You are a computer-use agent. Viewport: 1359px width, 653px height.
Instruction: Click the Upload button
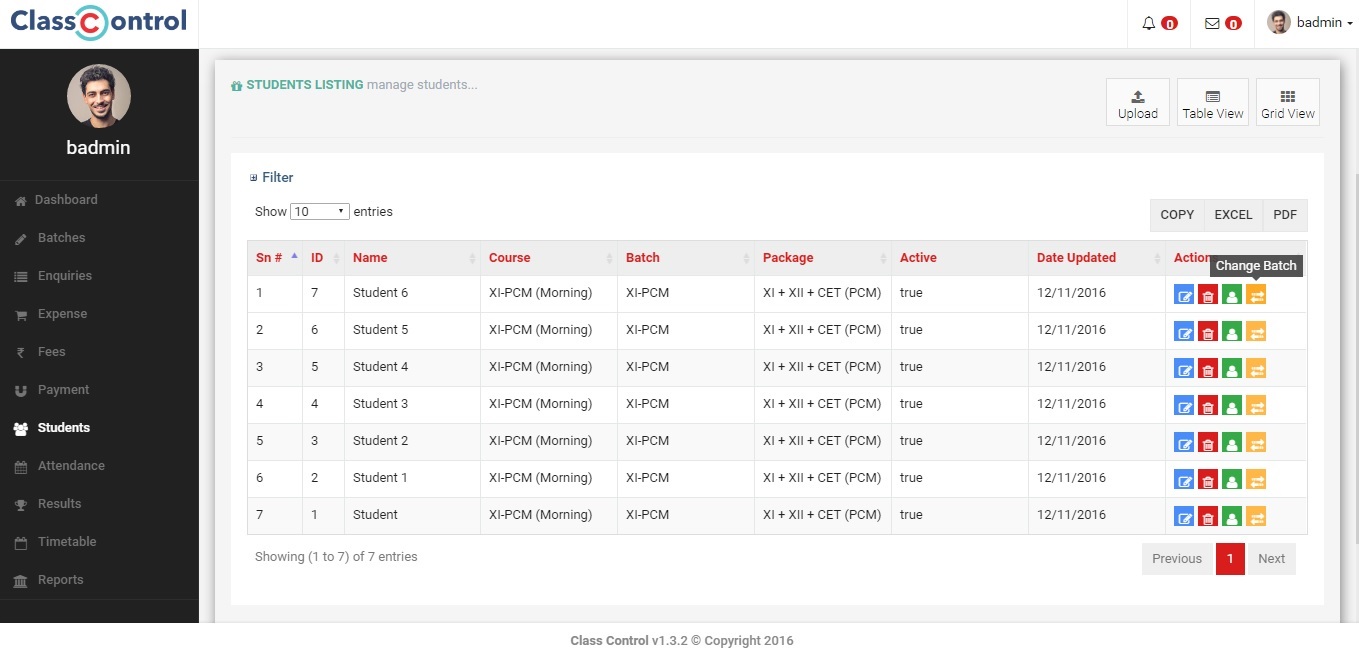[1138, 102]
